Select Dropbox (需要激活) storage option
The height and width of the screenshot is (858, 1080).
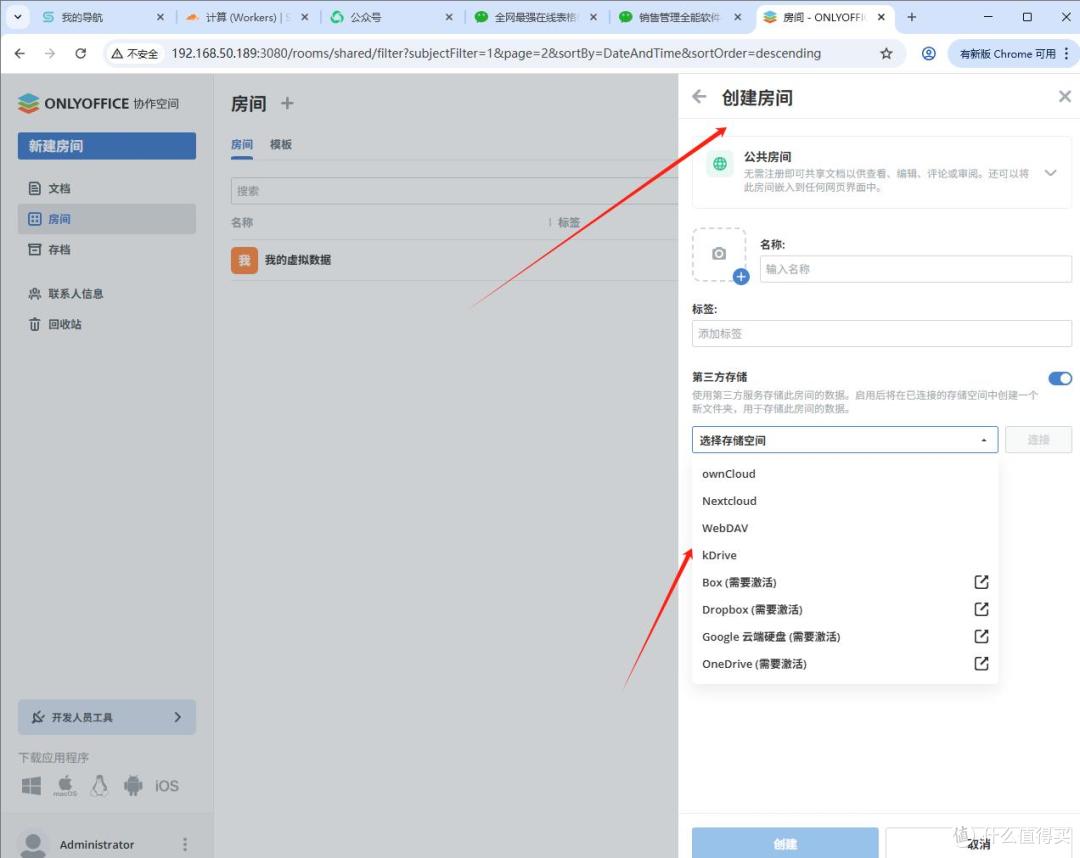(844, 609)
